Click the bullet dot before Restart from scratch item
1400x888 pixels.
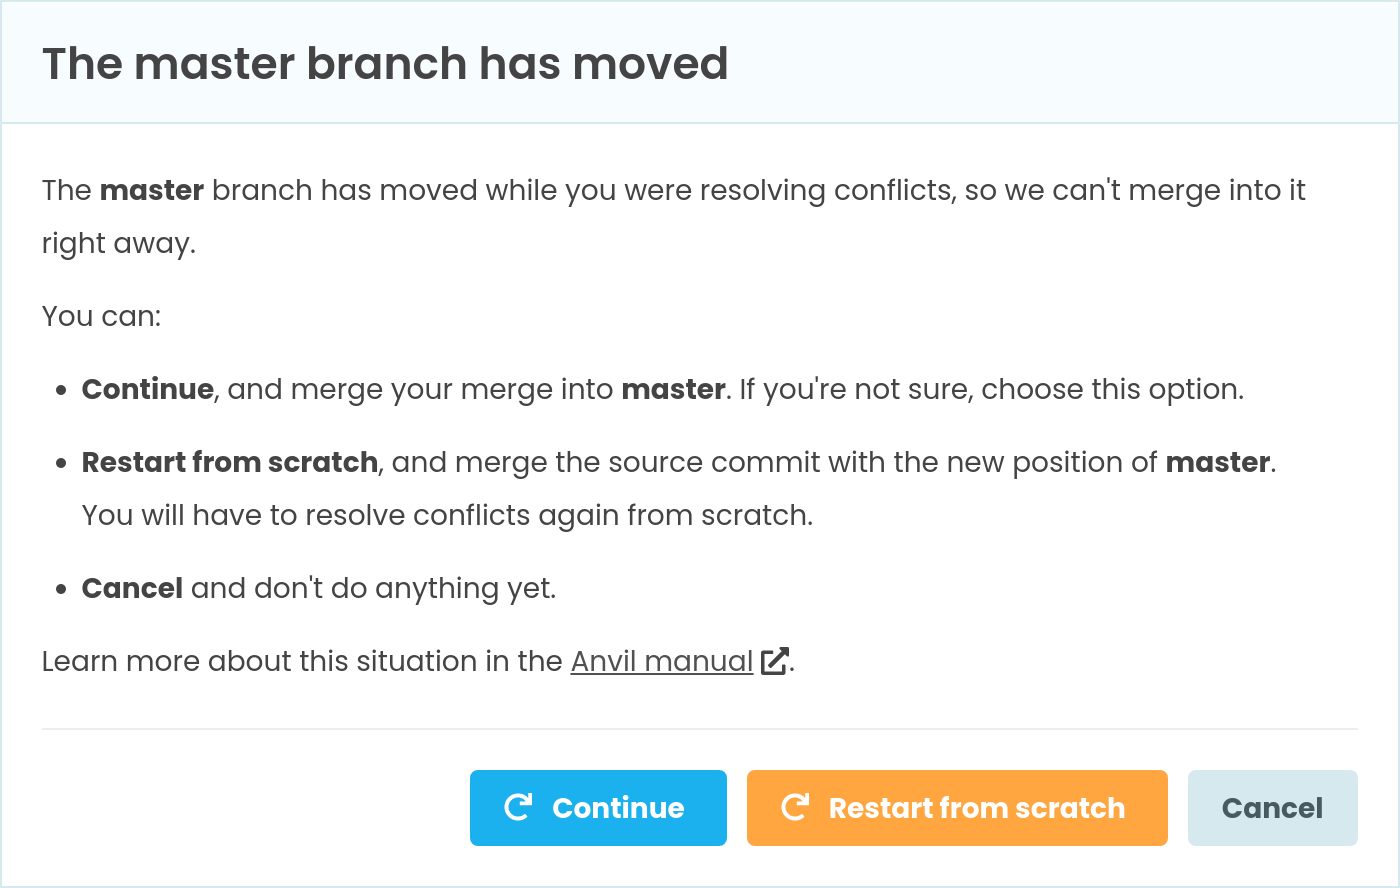[62, 464]
